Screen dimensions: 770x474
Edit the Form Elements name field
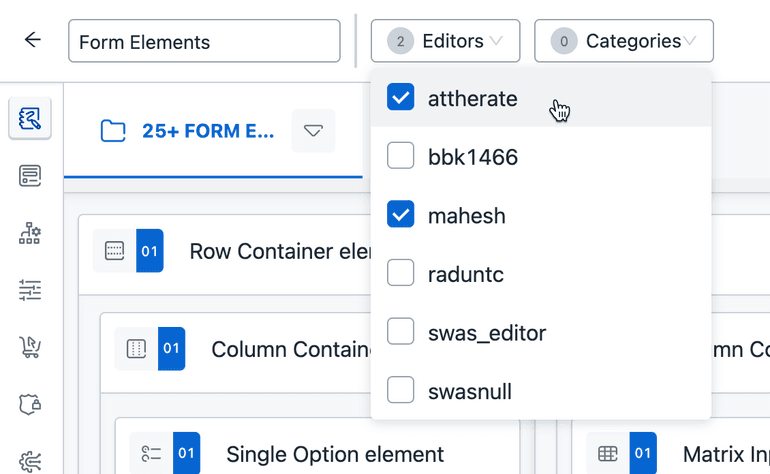[204, 41]
